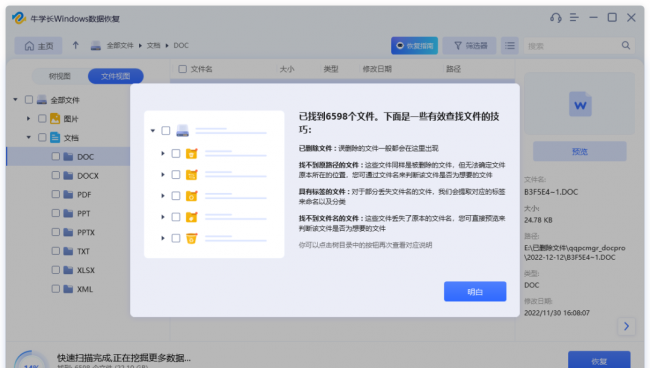Open the 恢复指南 recovery guide
650x368 pixels.
click(x=414, y=46)
